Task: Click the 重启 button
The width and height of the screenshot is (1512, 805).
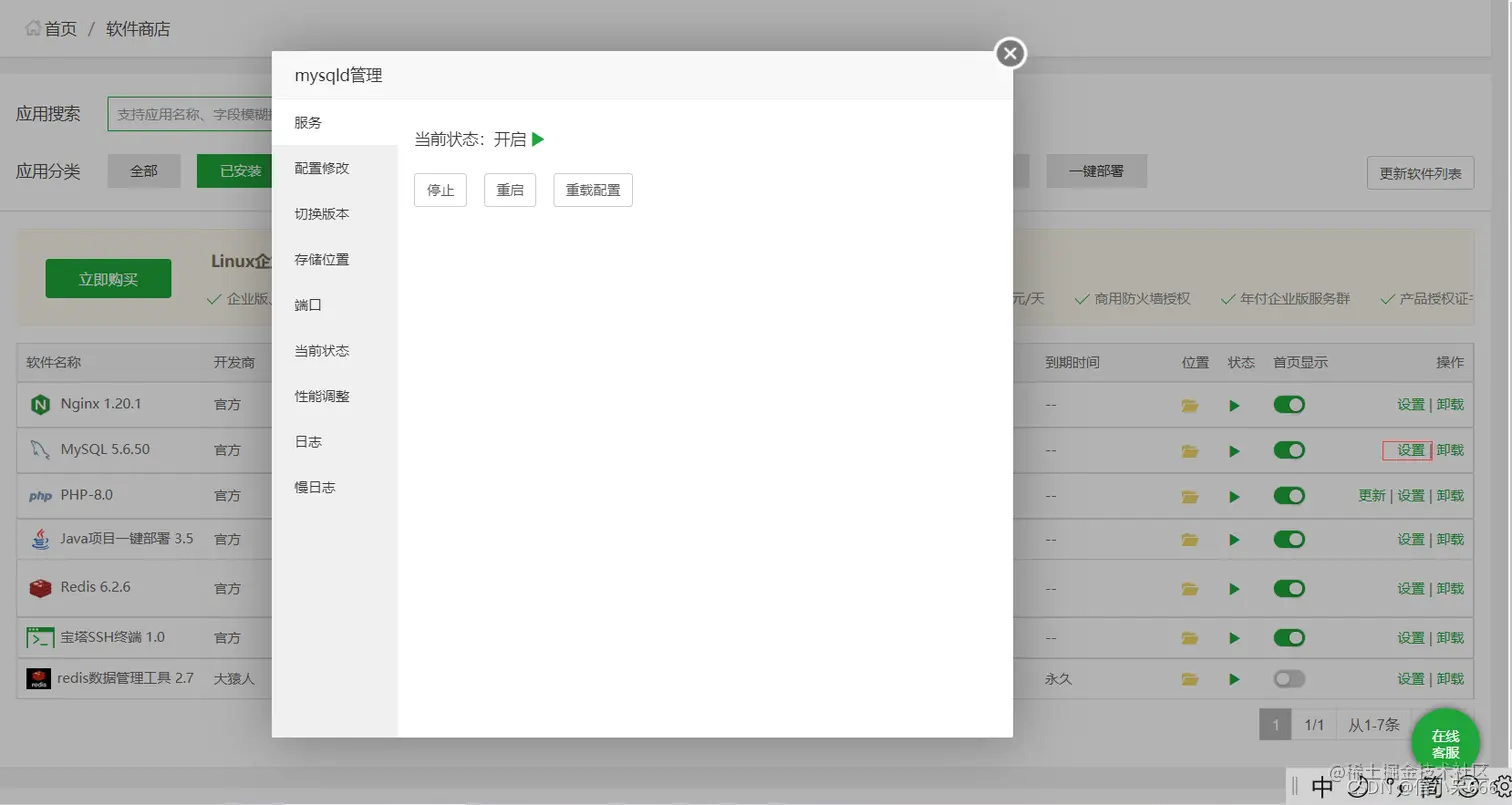Action: coord(510,190)
